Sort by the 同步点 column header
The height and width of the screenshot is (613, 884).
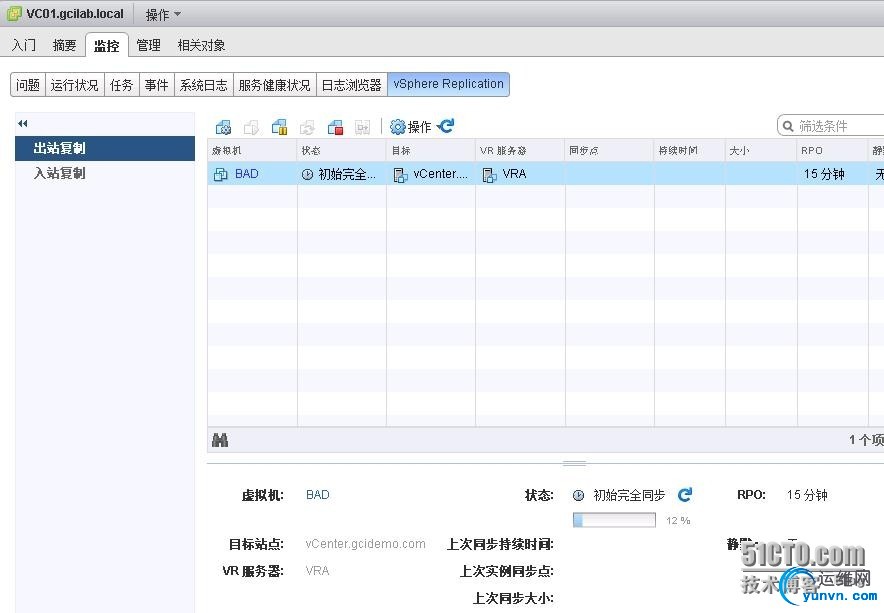tap(610, 151)
